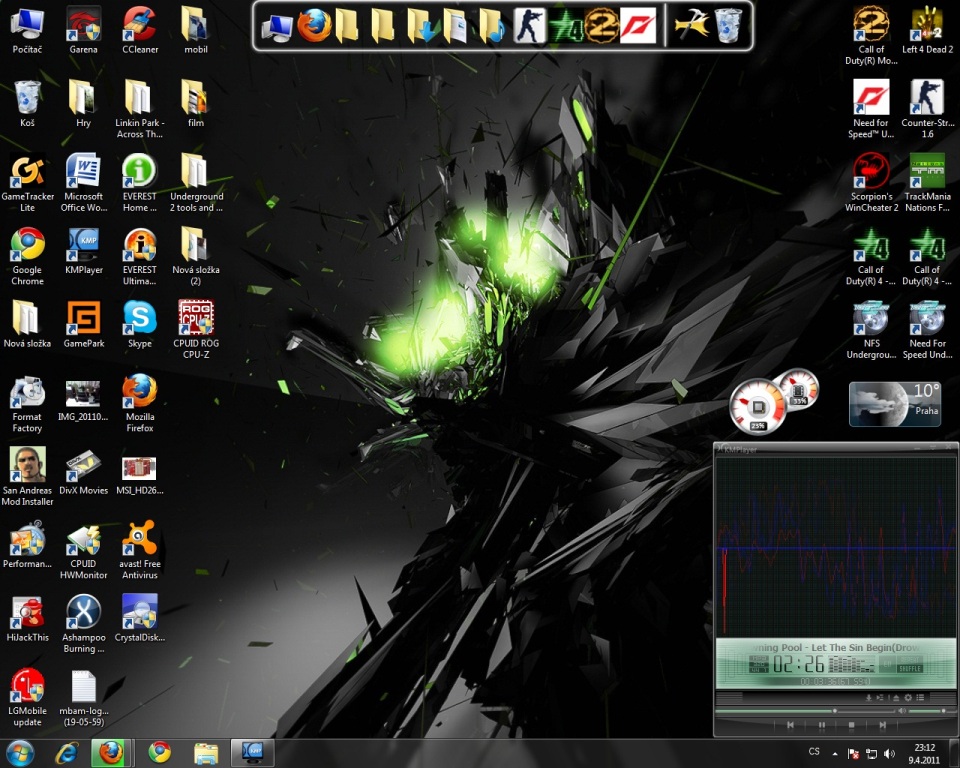Open the CPUID ROG CPU-Z shortcut
This screenshot has height=768, width=960.
coord(195,318)
